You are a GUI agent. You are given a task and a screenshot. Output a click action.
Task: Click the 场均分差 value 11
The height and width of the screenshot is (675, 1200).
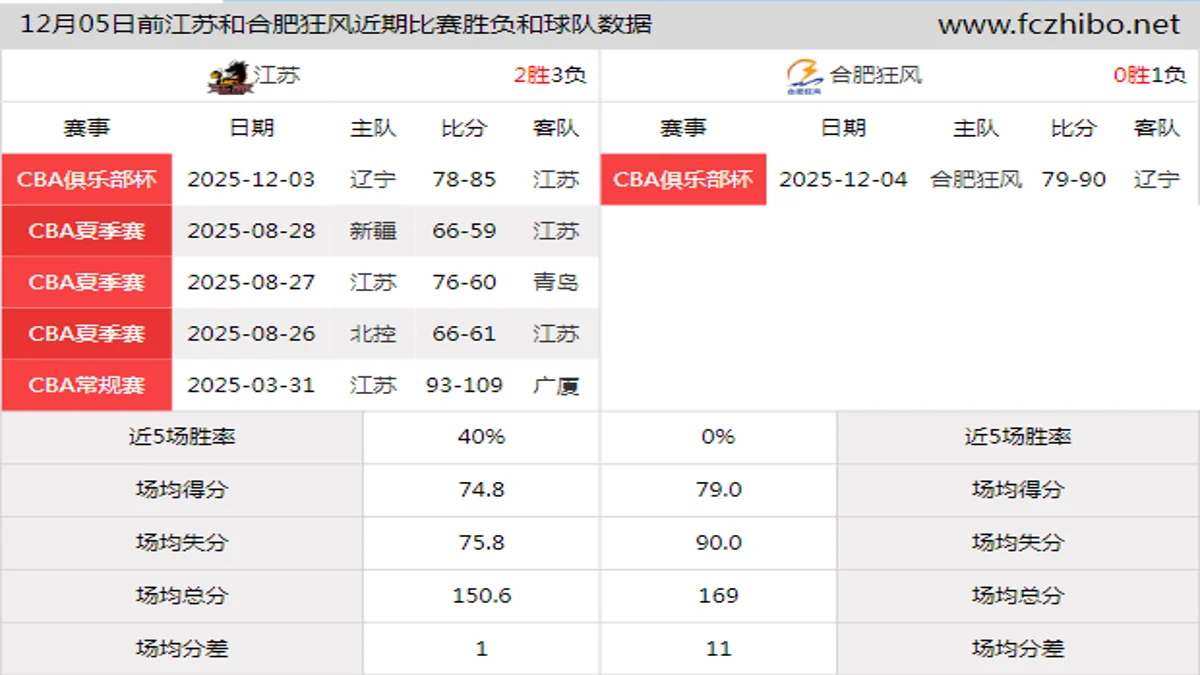tap(718, 648)
